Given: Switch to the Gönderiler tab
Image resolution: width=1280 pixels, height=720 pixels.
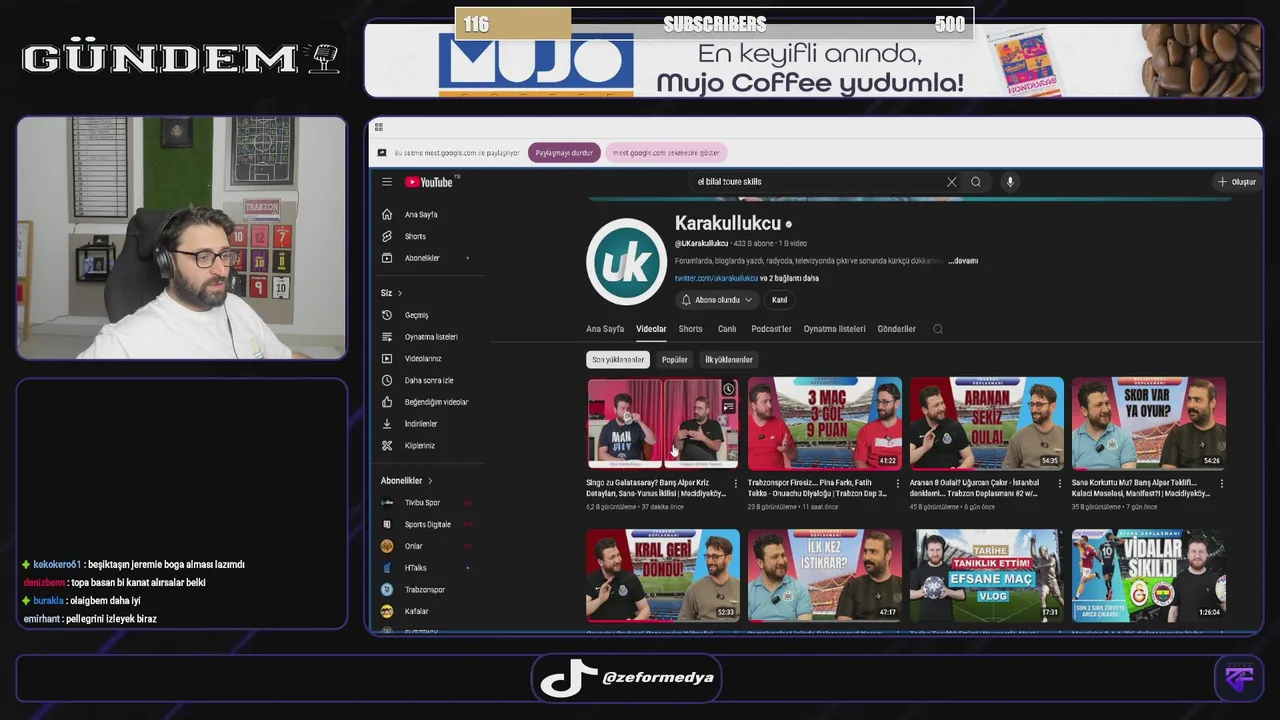Looking at the screenshot, I should point(896,329).
